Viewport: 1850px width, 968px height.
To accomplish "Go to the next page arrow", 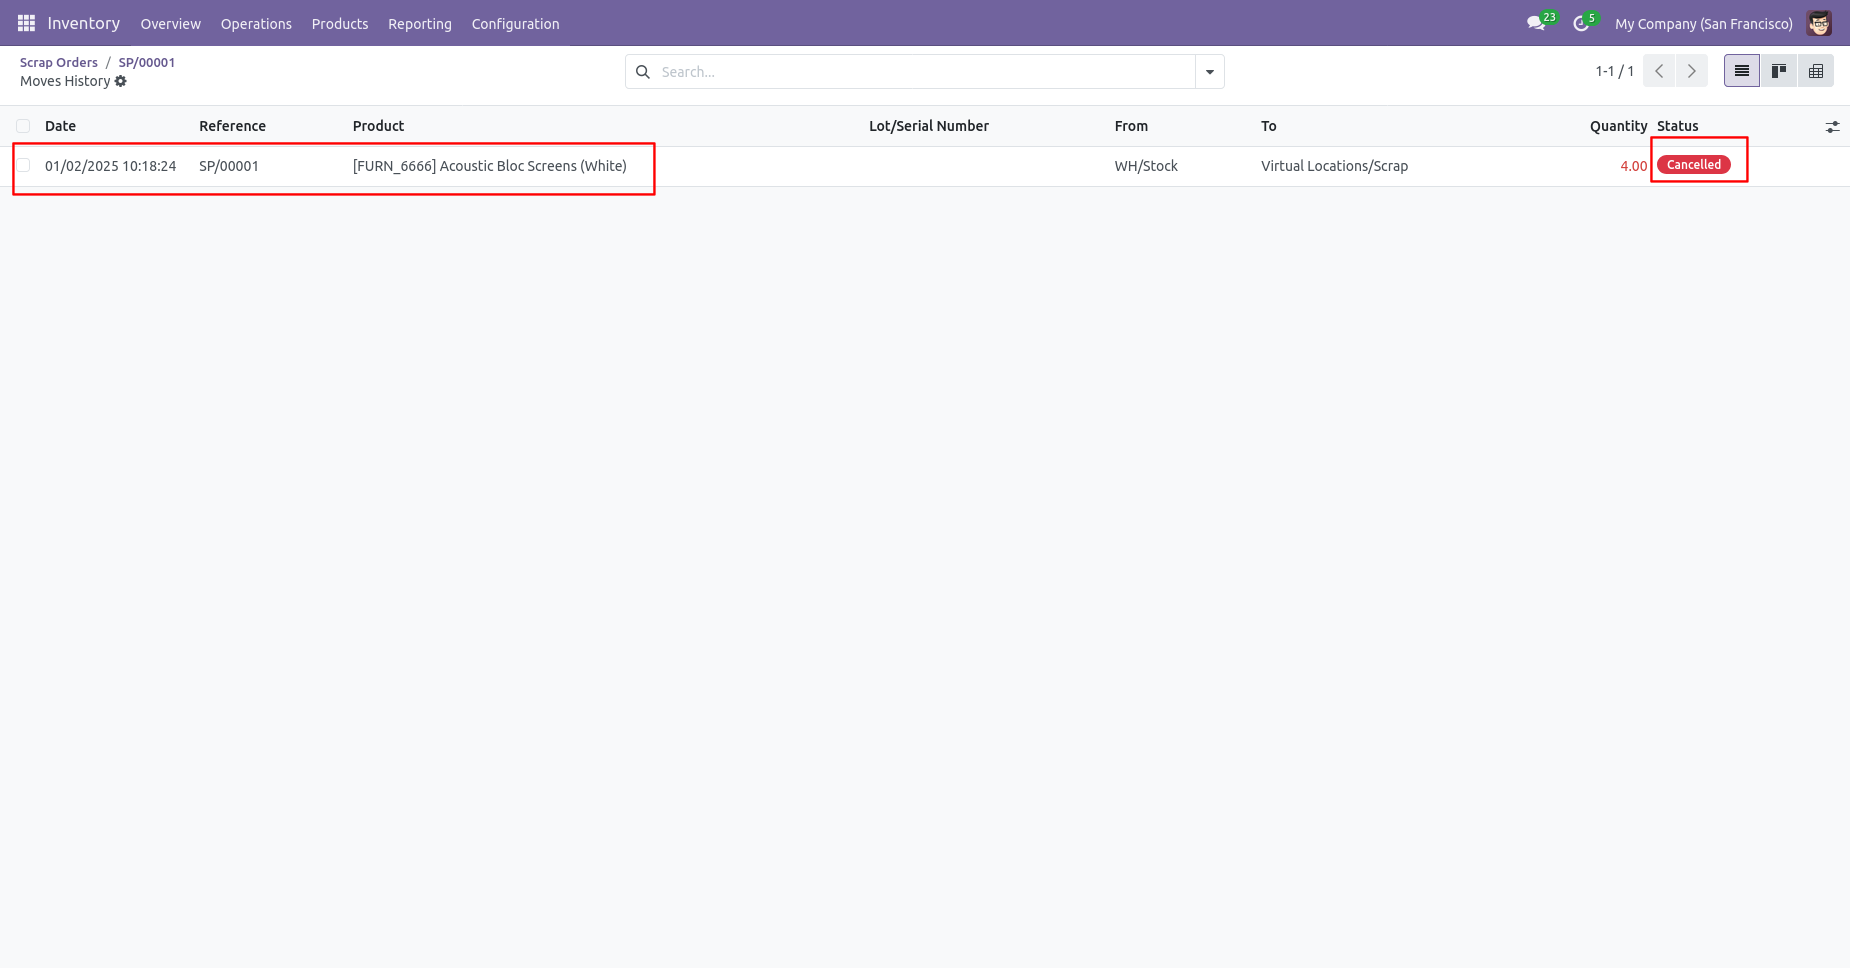I will 1691,71.
